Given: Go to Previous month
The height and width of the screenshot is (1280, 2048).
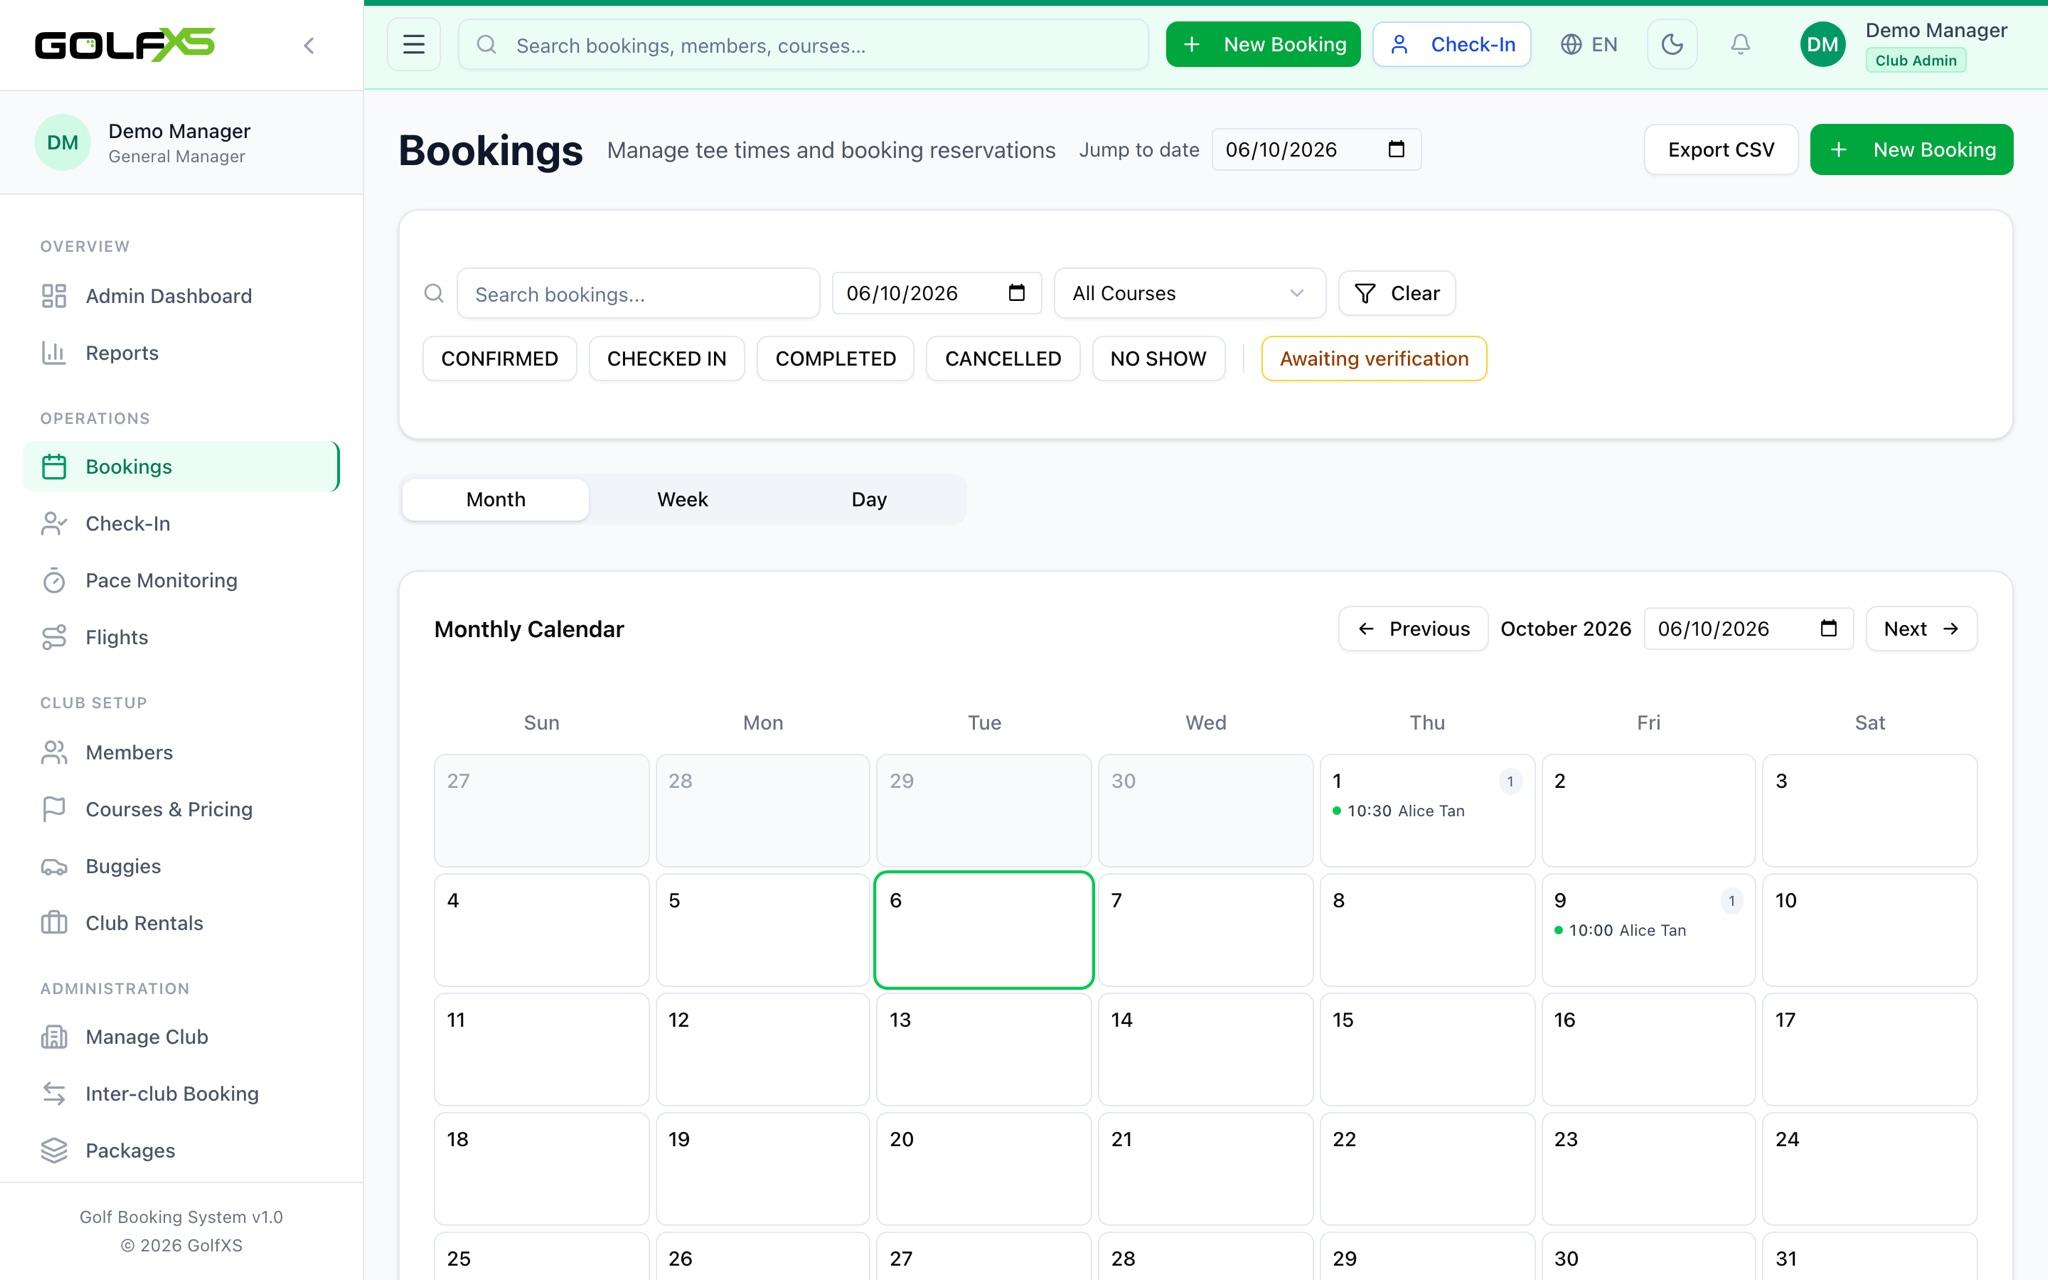Looking at the screenshot, I should tap(1413, 629).
